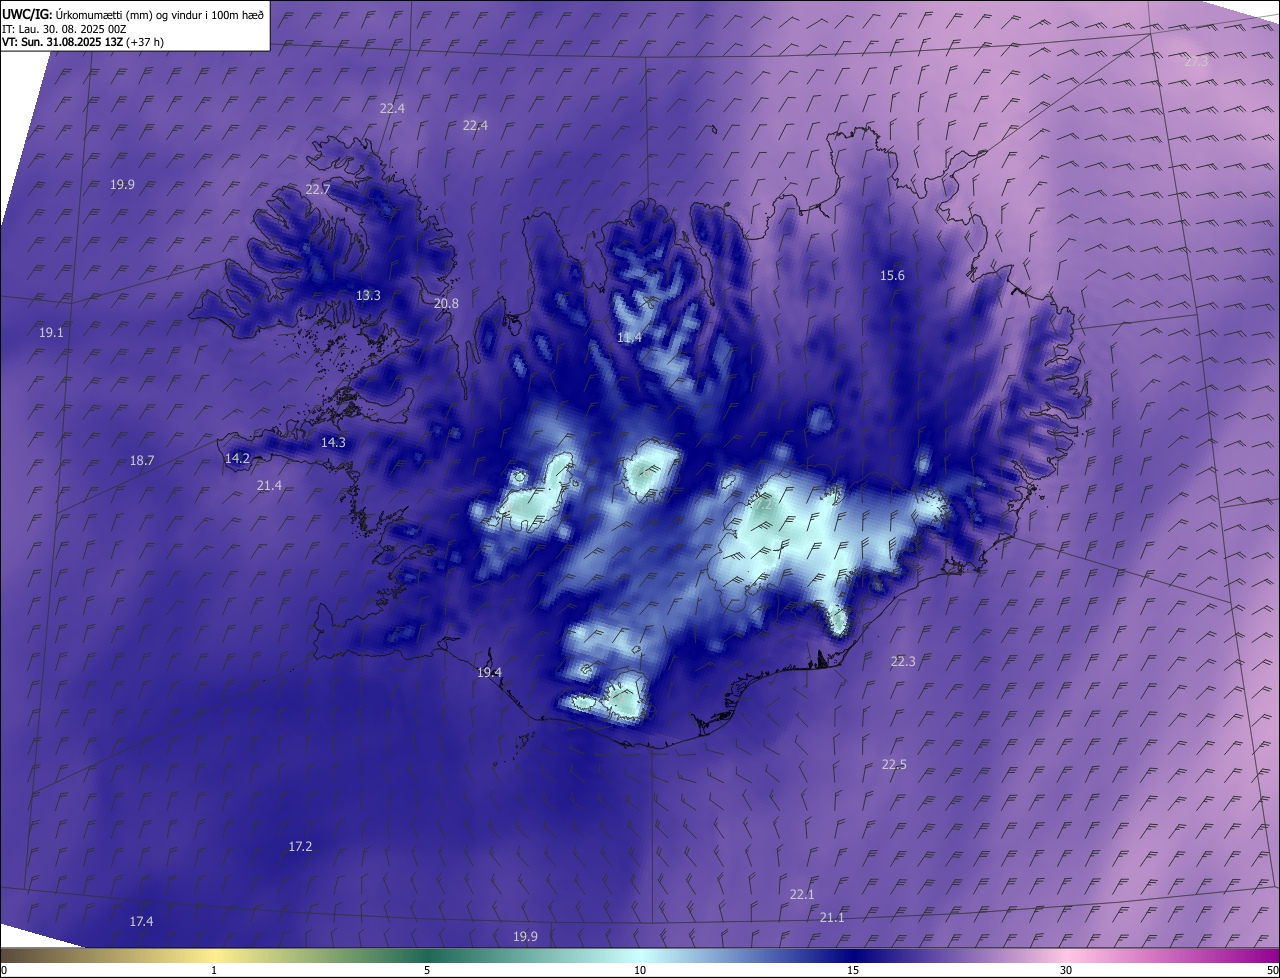
Task: Select the 19.4 value on the south coast
Action: pyautogui.click(x=489, y=672)
